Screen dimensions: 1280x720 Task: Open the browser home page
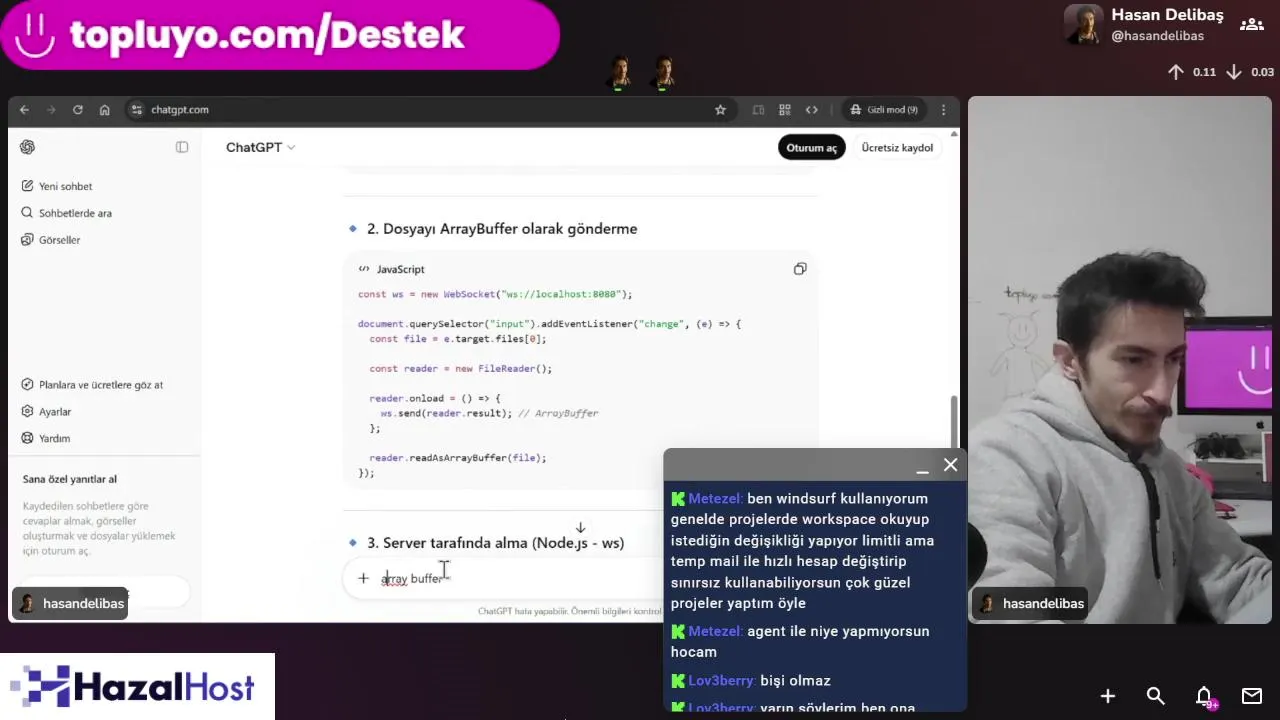tap(104, 110)
